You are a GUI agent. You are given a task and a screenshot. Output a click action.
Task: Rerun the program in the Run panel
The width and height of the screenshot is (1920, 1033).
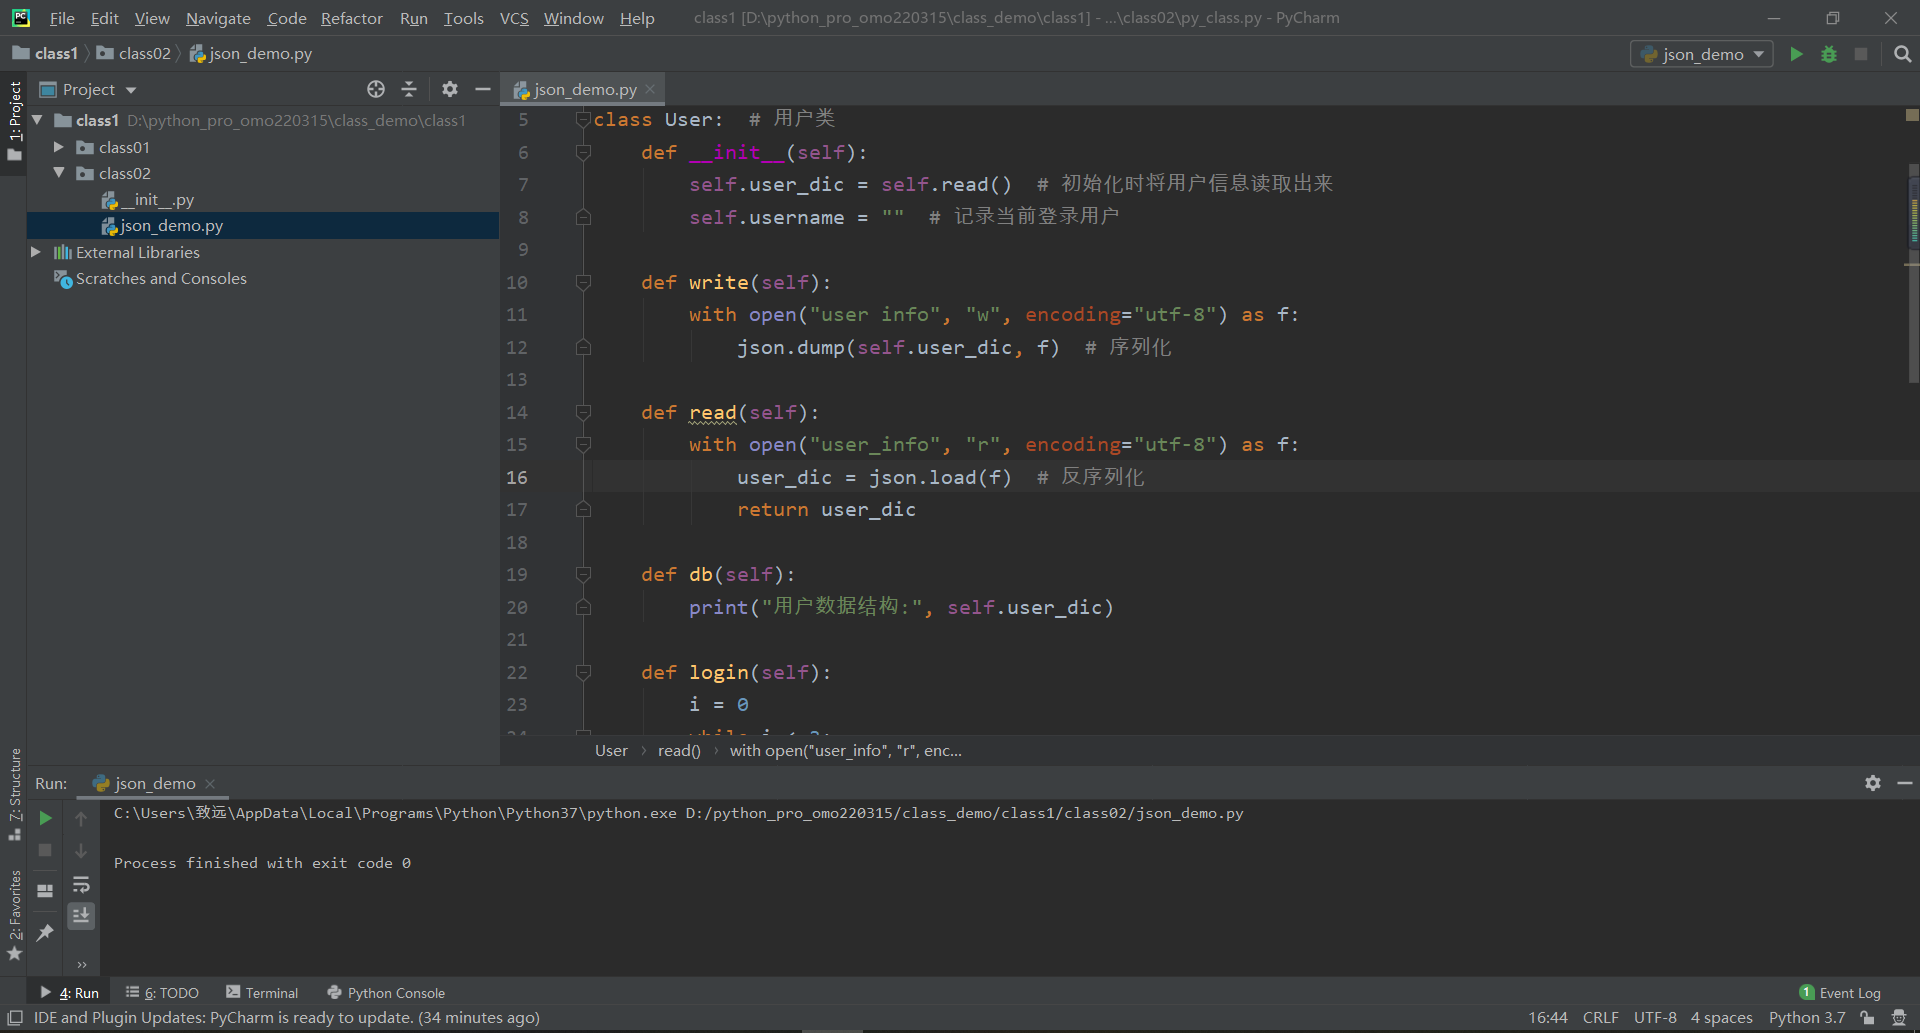44,817
